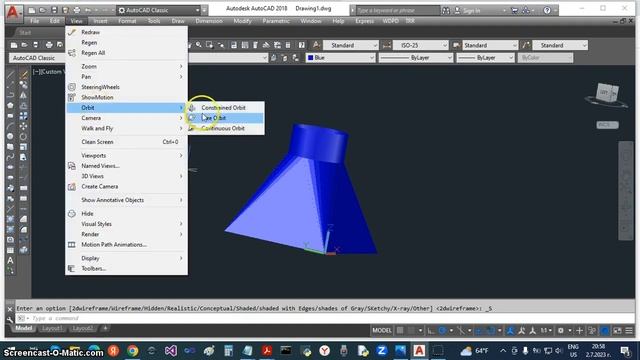Open Visual Studio from the taskbar
The image size is (640, 360).
point(171,351)
